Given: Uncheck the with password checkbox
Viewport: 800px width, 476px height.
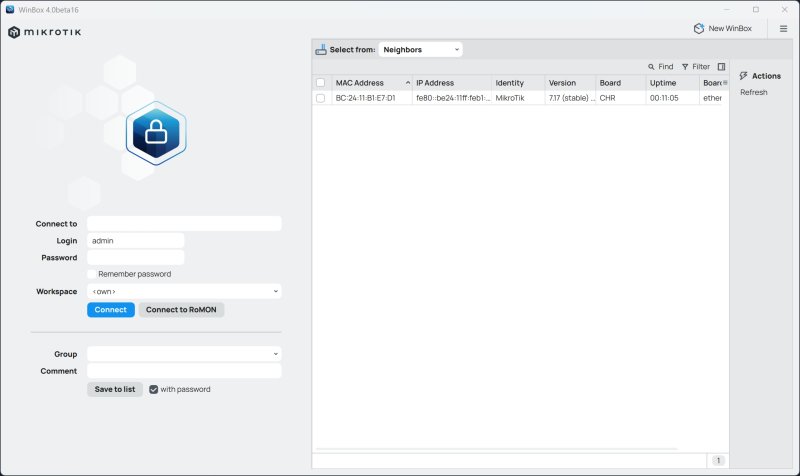Looking at the screenshot, I should pyautogui.click(x=153, y=389).
